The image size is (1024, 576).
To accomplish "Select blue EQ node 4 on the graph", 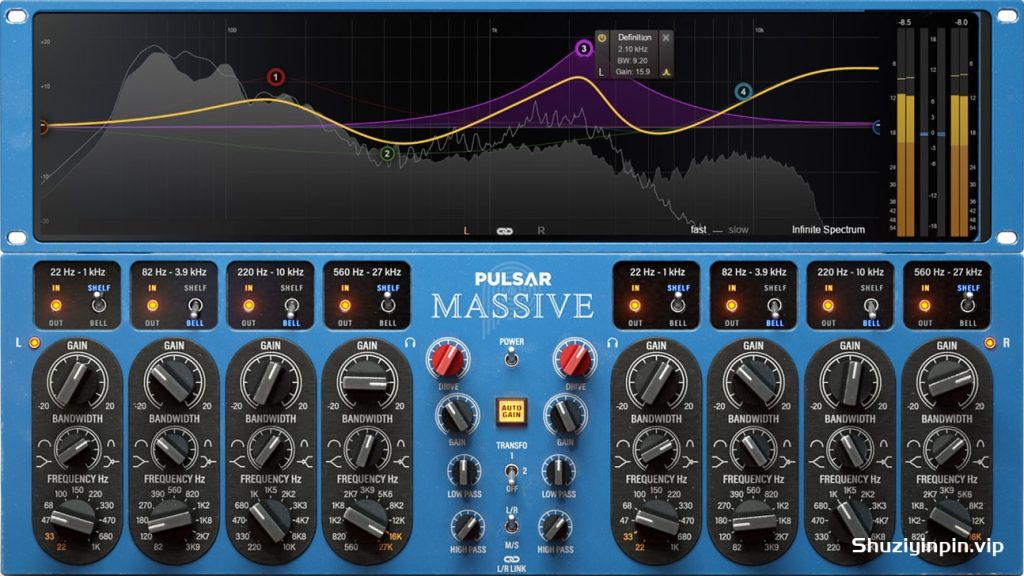I will pyautogui.click(x=743, y=91).
